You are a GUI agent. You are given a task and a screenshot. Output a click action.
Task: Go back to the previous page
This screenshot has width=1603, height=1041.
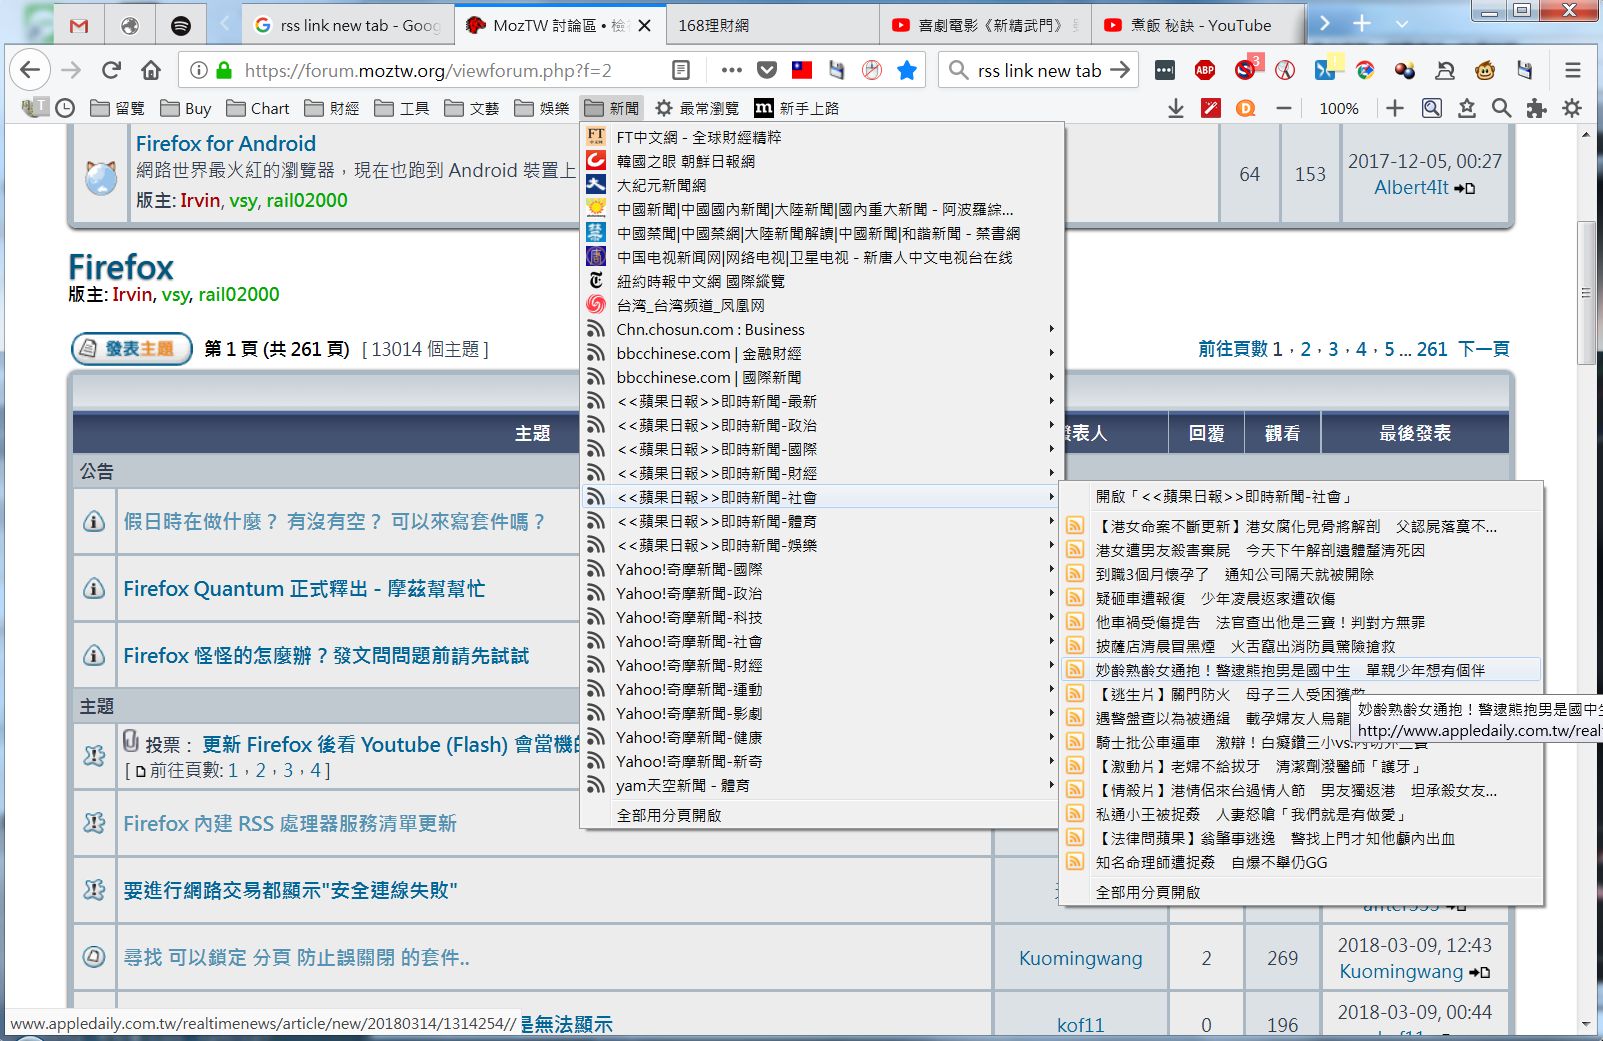click(x=30, y=70)
